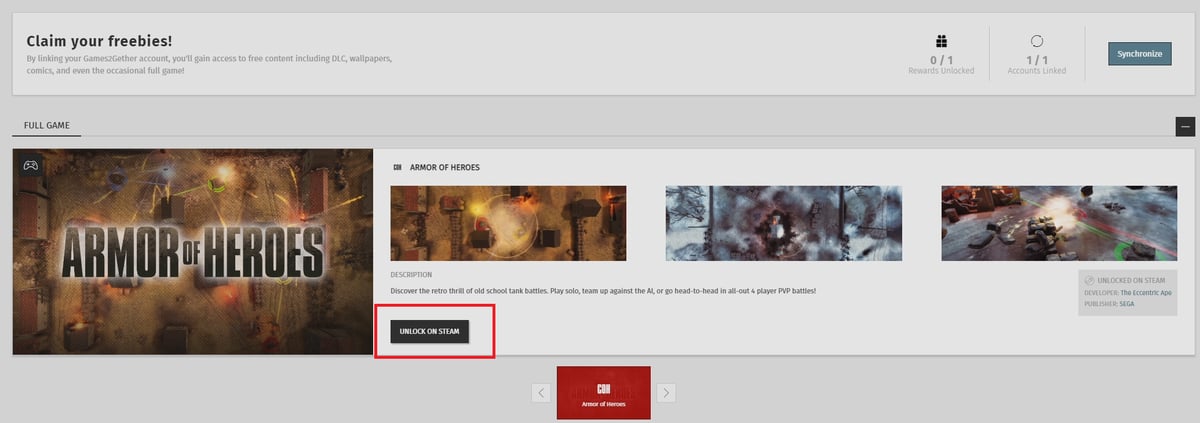Go to next item in the carousel

pyautogui.click(x=667, y=393)
